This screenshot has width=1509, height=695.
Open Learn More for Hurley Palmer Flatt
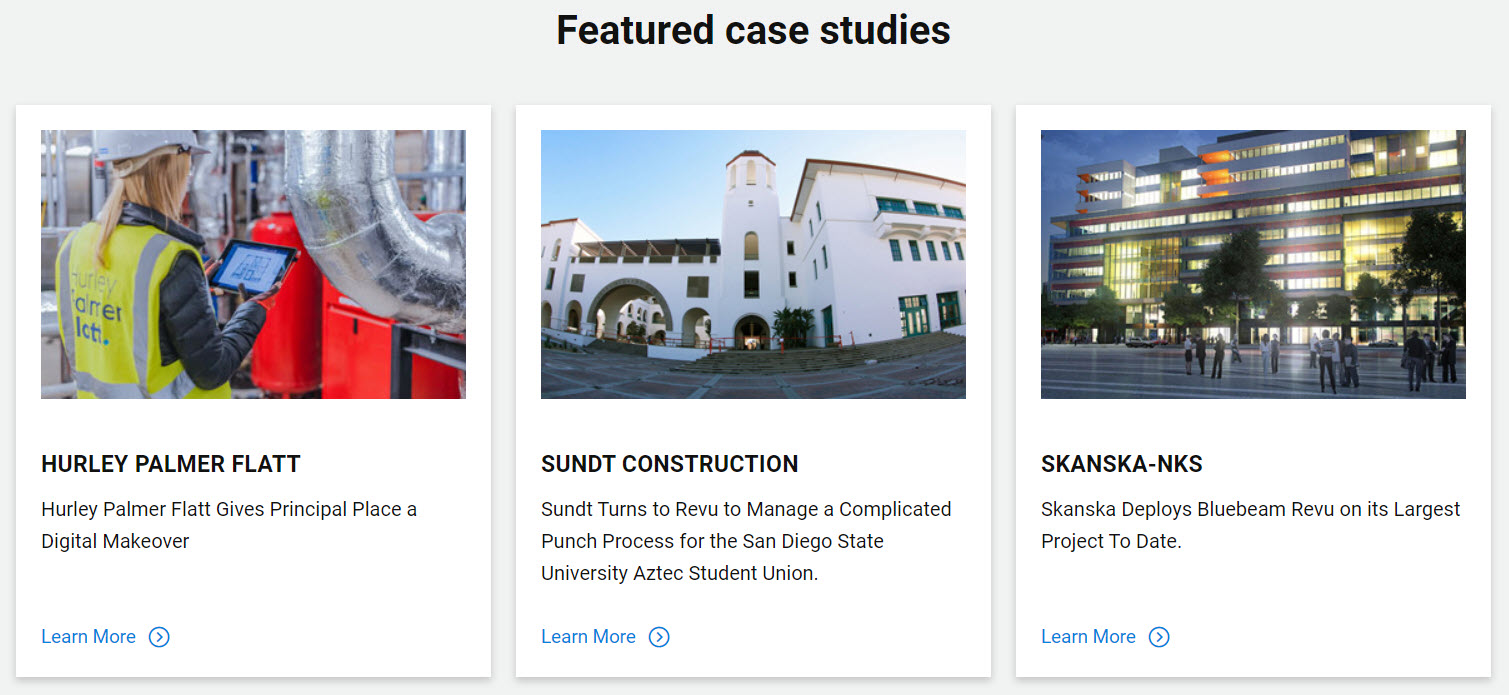pyautogui.click(x=88, y=637)
